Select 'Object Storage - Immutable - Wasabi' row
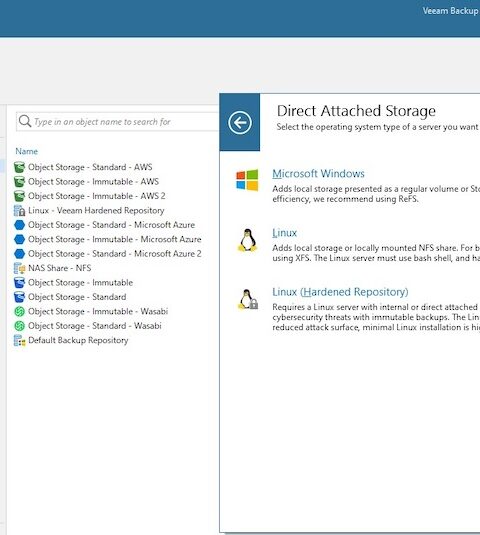 click(98, 311)
